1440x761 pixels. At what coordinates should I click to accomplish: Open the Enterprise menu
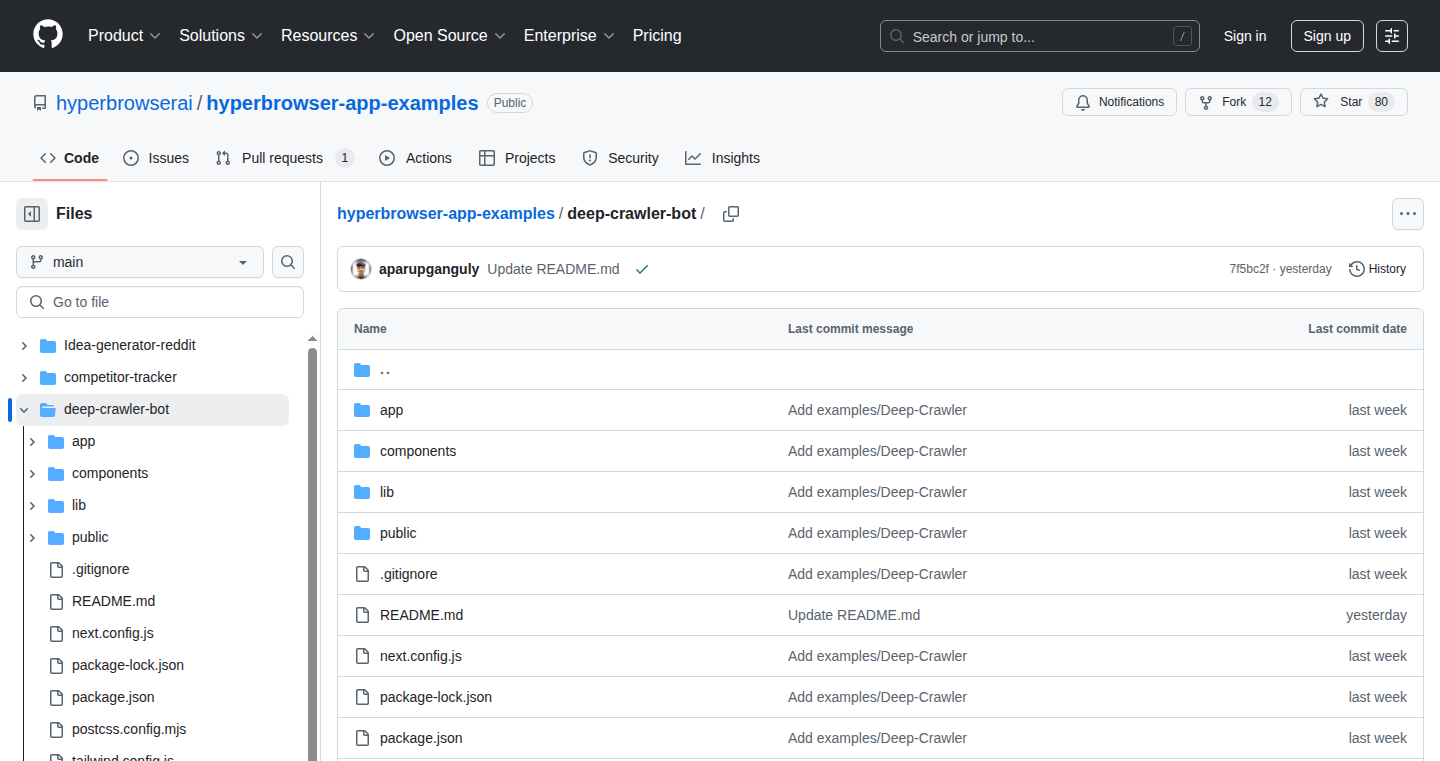(569, 35)
